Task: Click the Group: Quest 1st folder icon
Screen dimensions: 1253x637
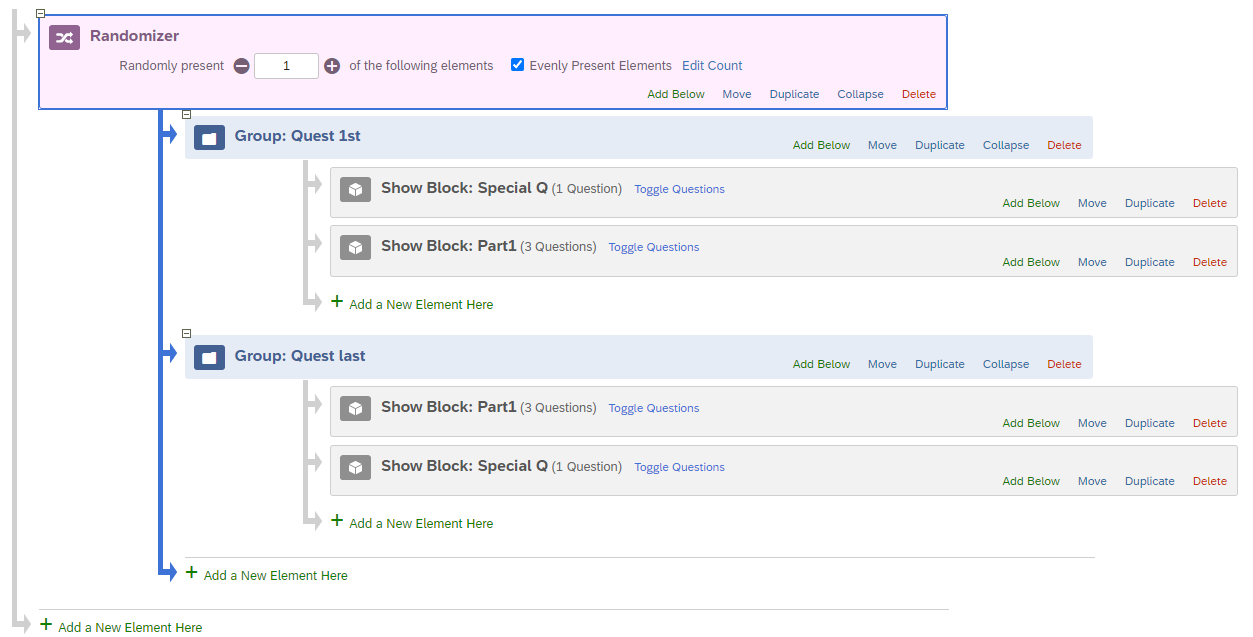Action: 209,138
